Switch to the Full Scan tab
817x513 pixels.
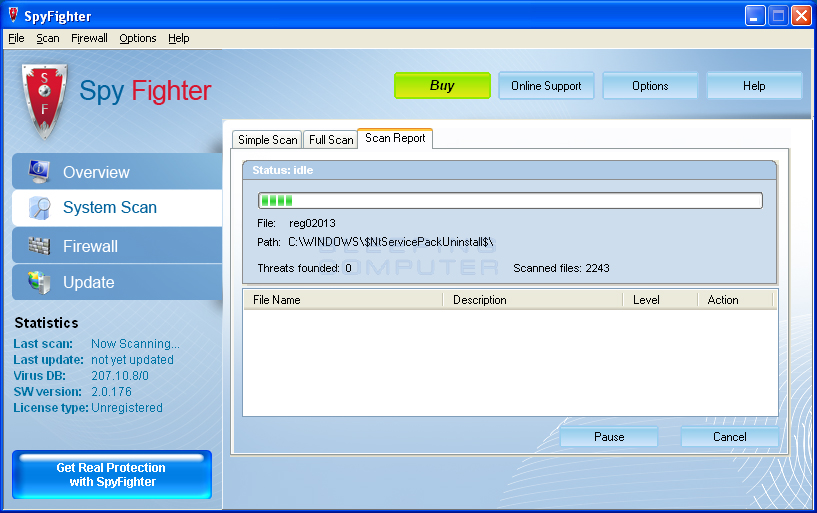tap(330, 140)
